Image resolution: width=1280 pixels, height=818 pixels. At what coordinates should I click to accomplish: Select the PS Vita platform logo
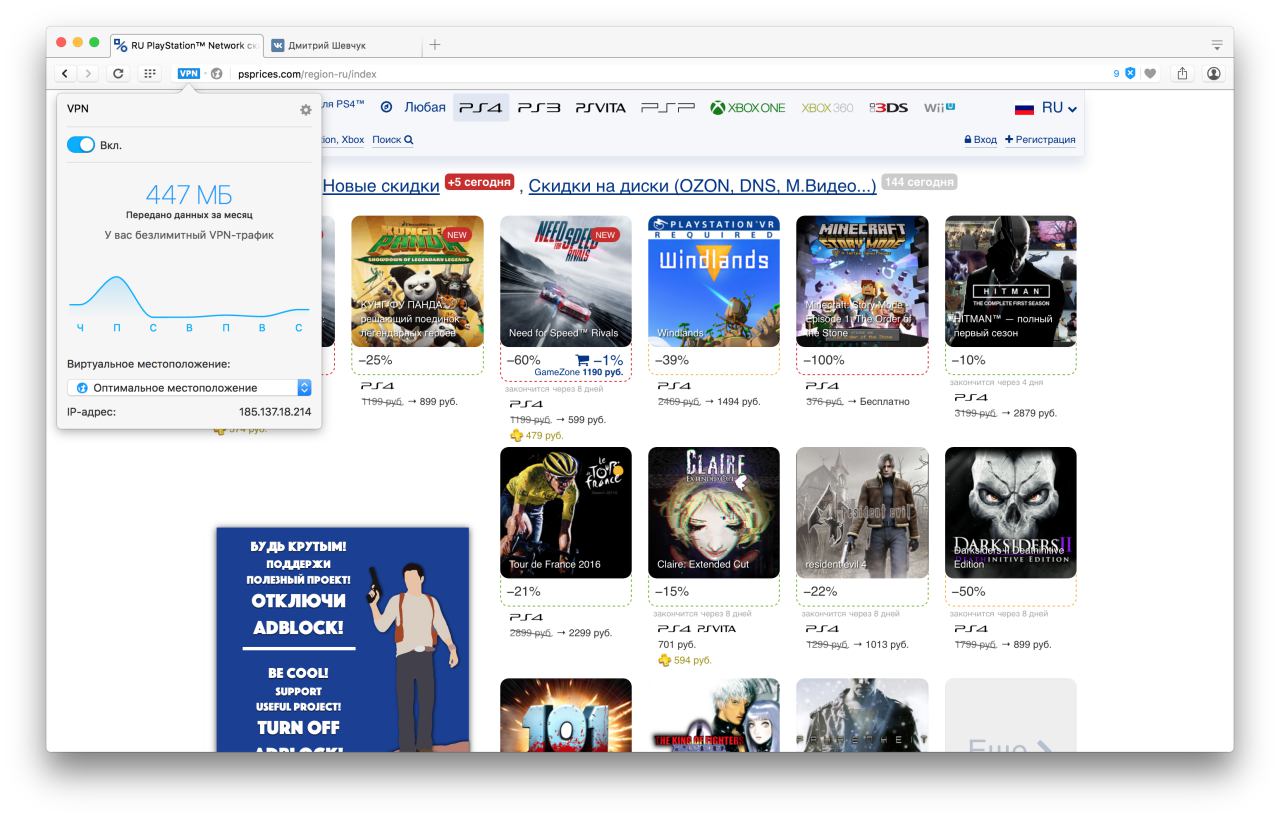click(x=600, y=108)
